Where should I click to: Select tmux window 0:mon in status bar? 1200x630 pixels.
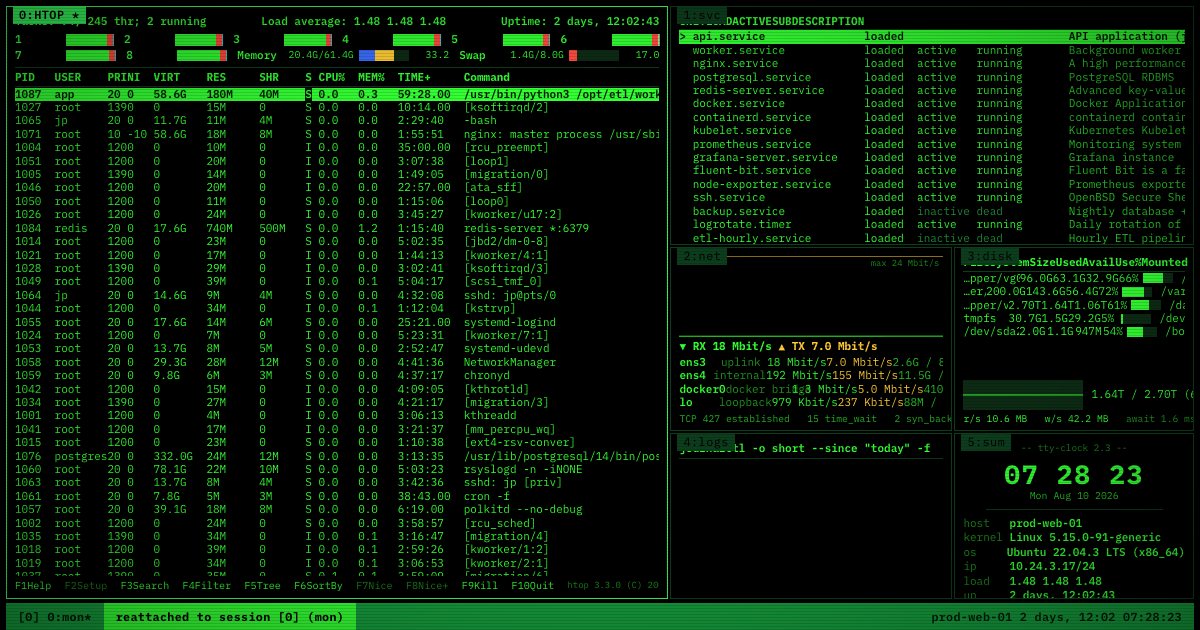point(55,617)
